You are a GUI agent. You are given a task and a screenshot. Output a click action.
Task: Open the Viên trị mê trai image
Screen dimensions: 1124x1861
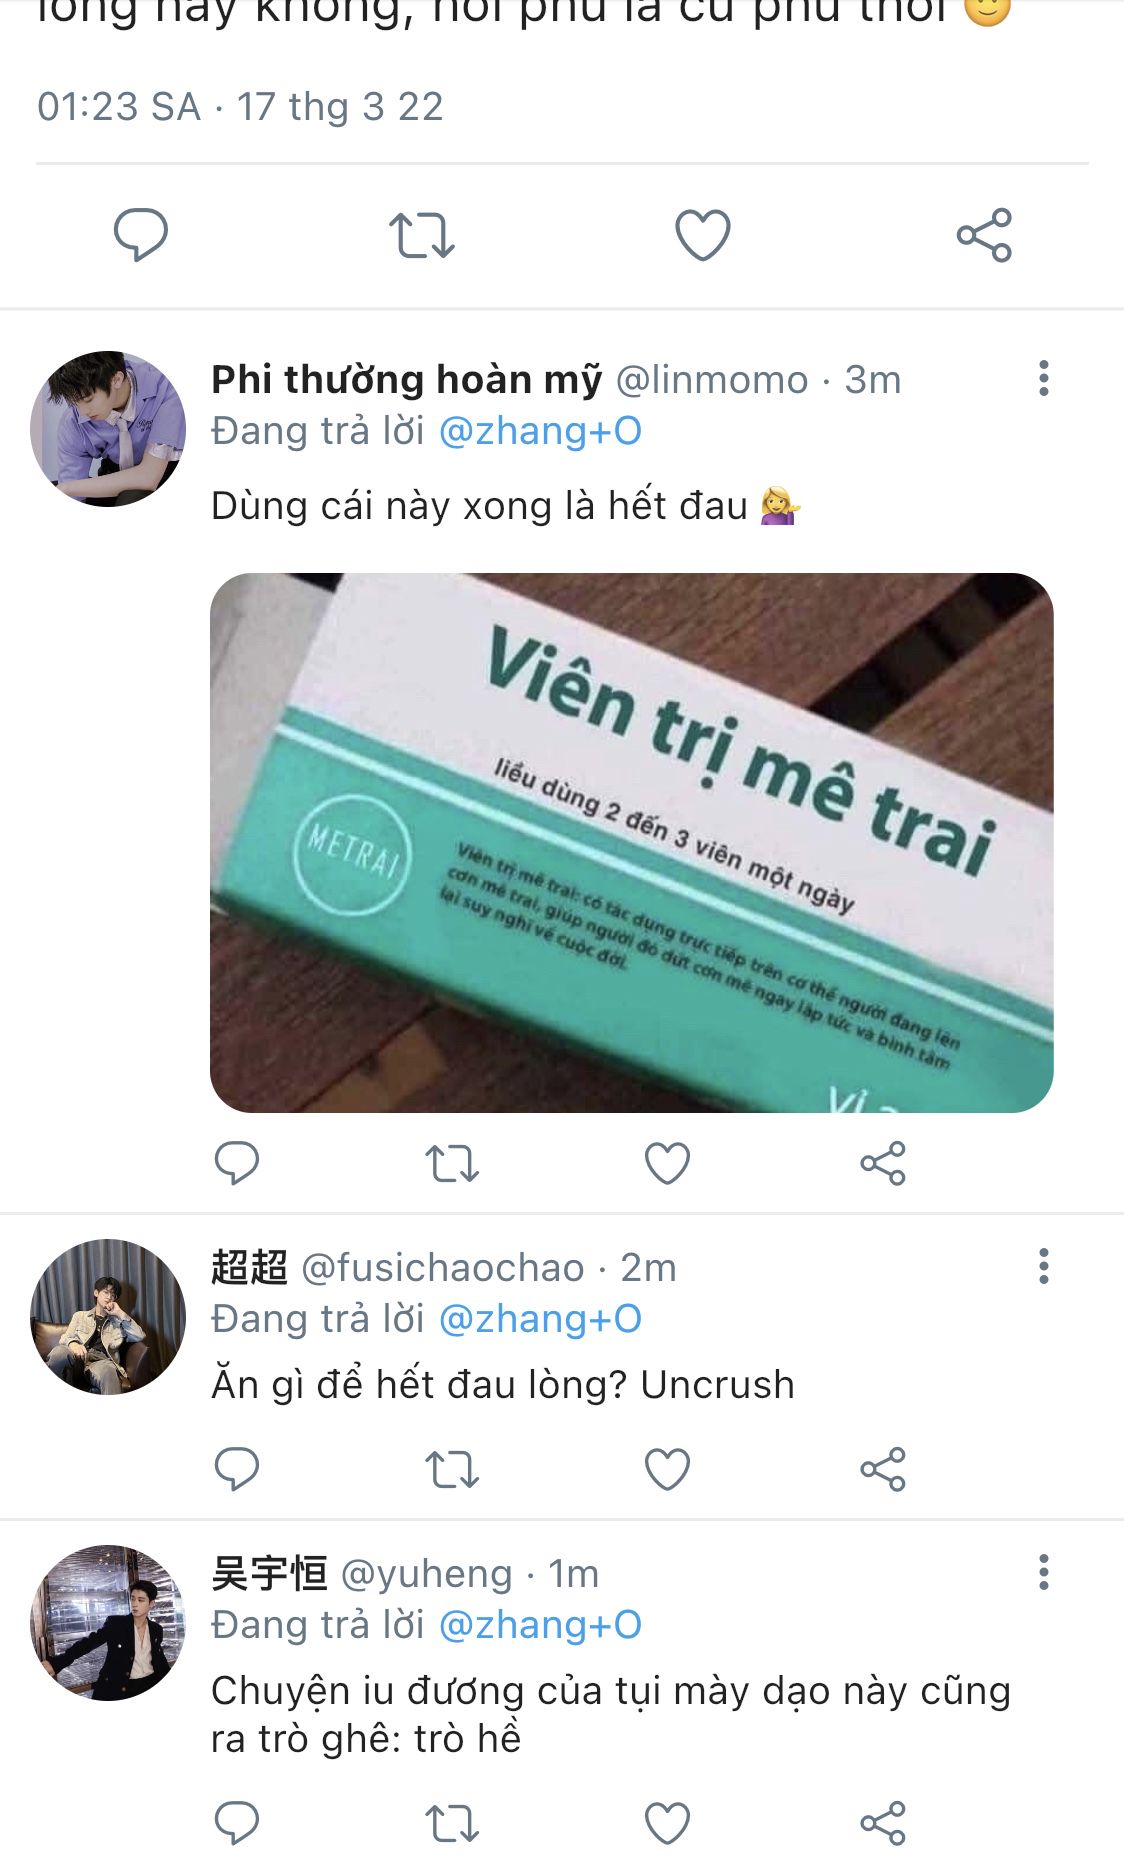632,842
